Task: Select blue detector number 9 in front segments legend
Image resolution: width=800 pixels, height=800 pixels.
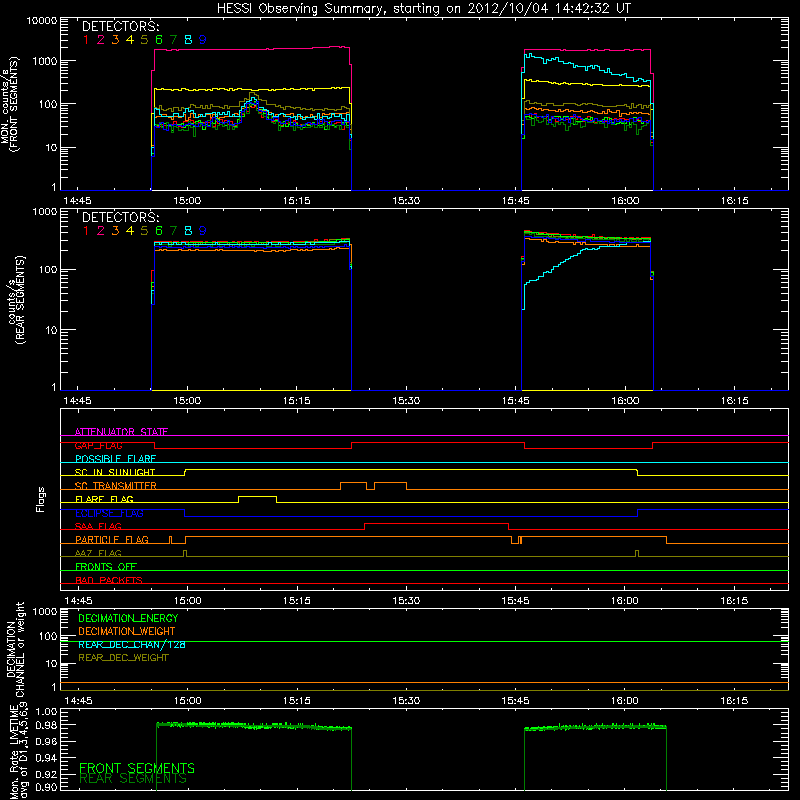Action: coord(203,40)
